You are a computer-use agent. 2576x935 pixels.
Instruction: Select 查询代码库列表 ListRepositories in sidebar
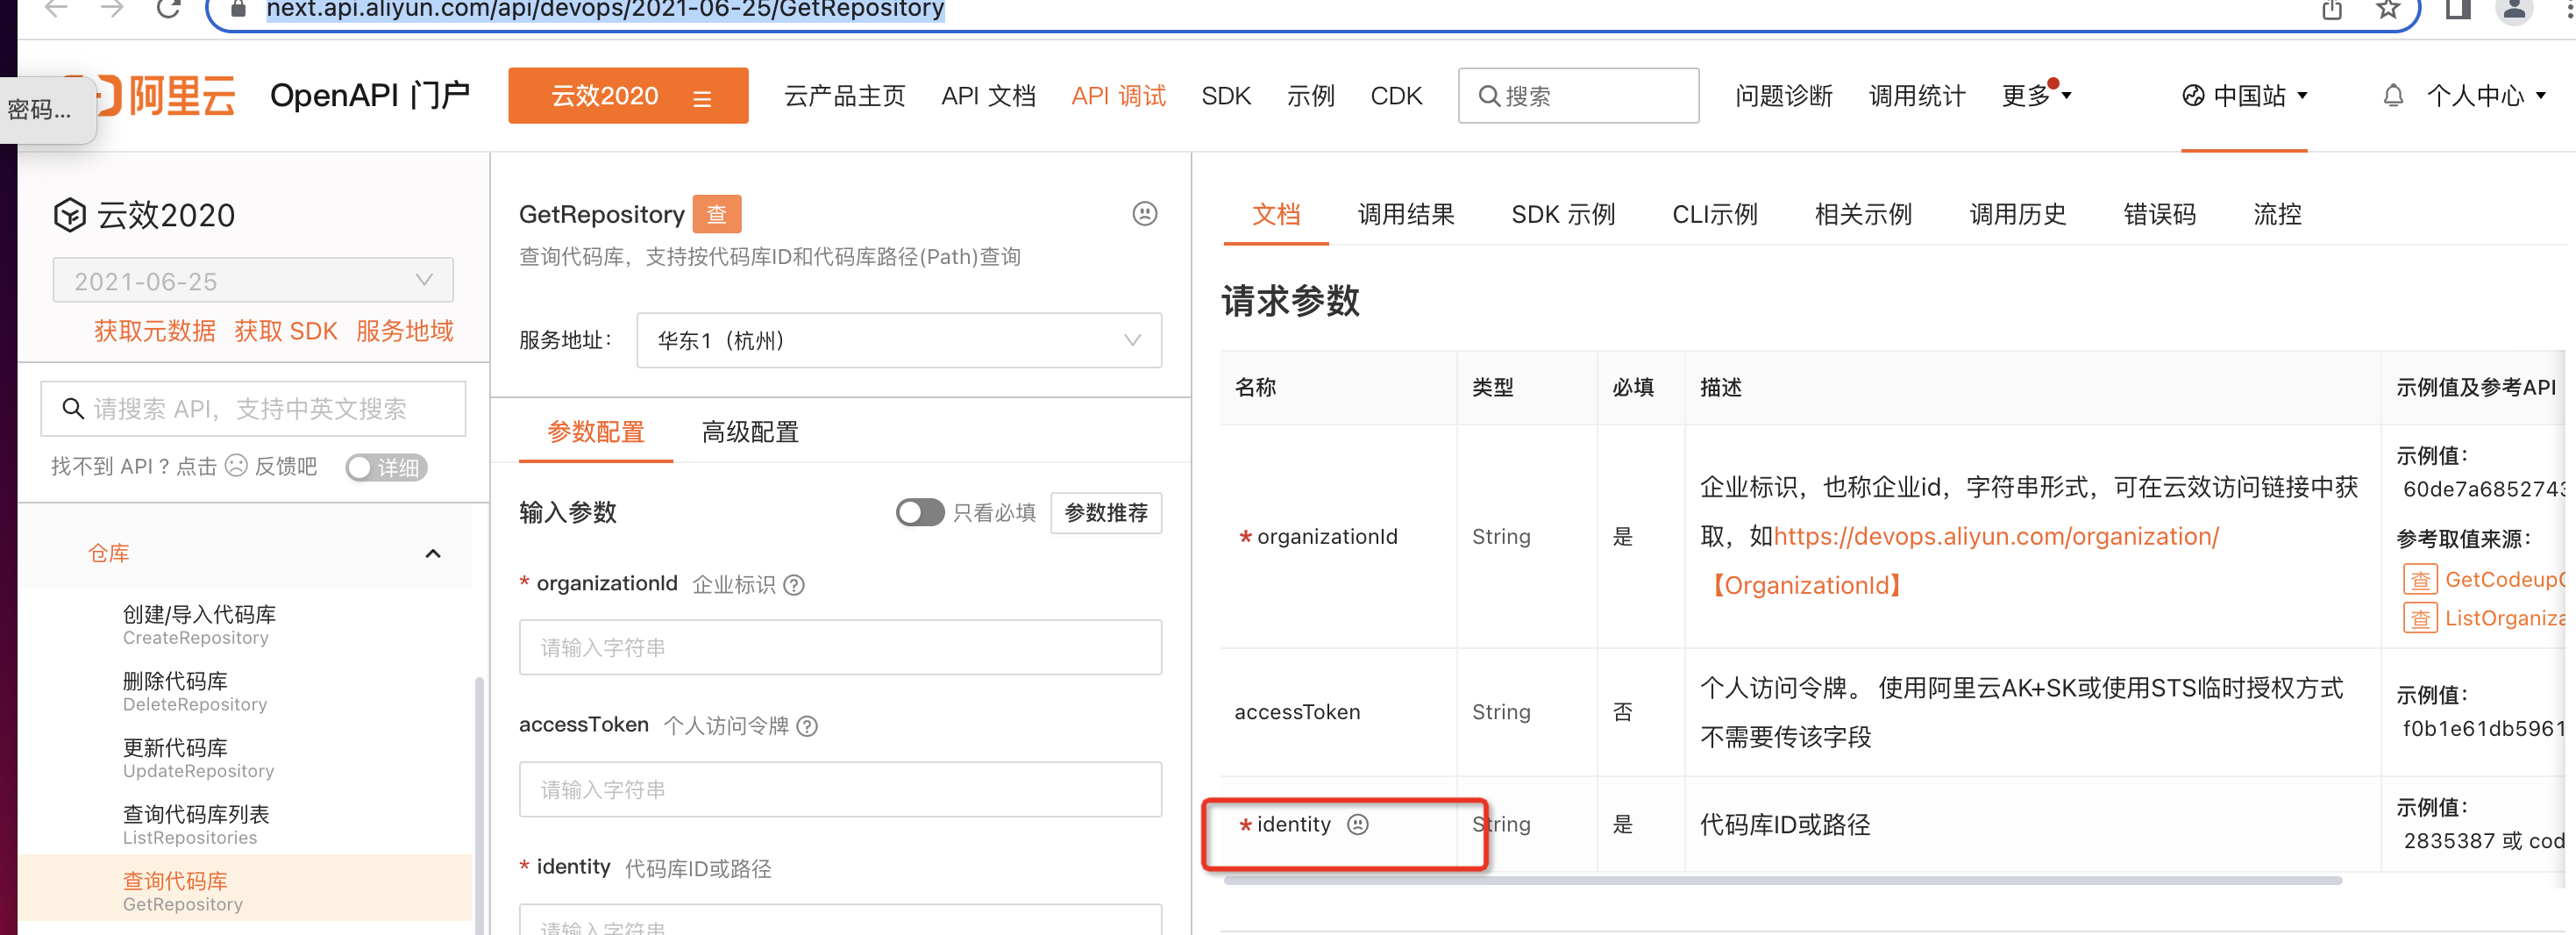(196, 826)
